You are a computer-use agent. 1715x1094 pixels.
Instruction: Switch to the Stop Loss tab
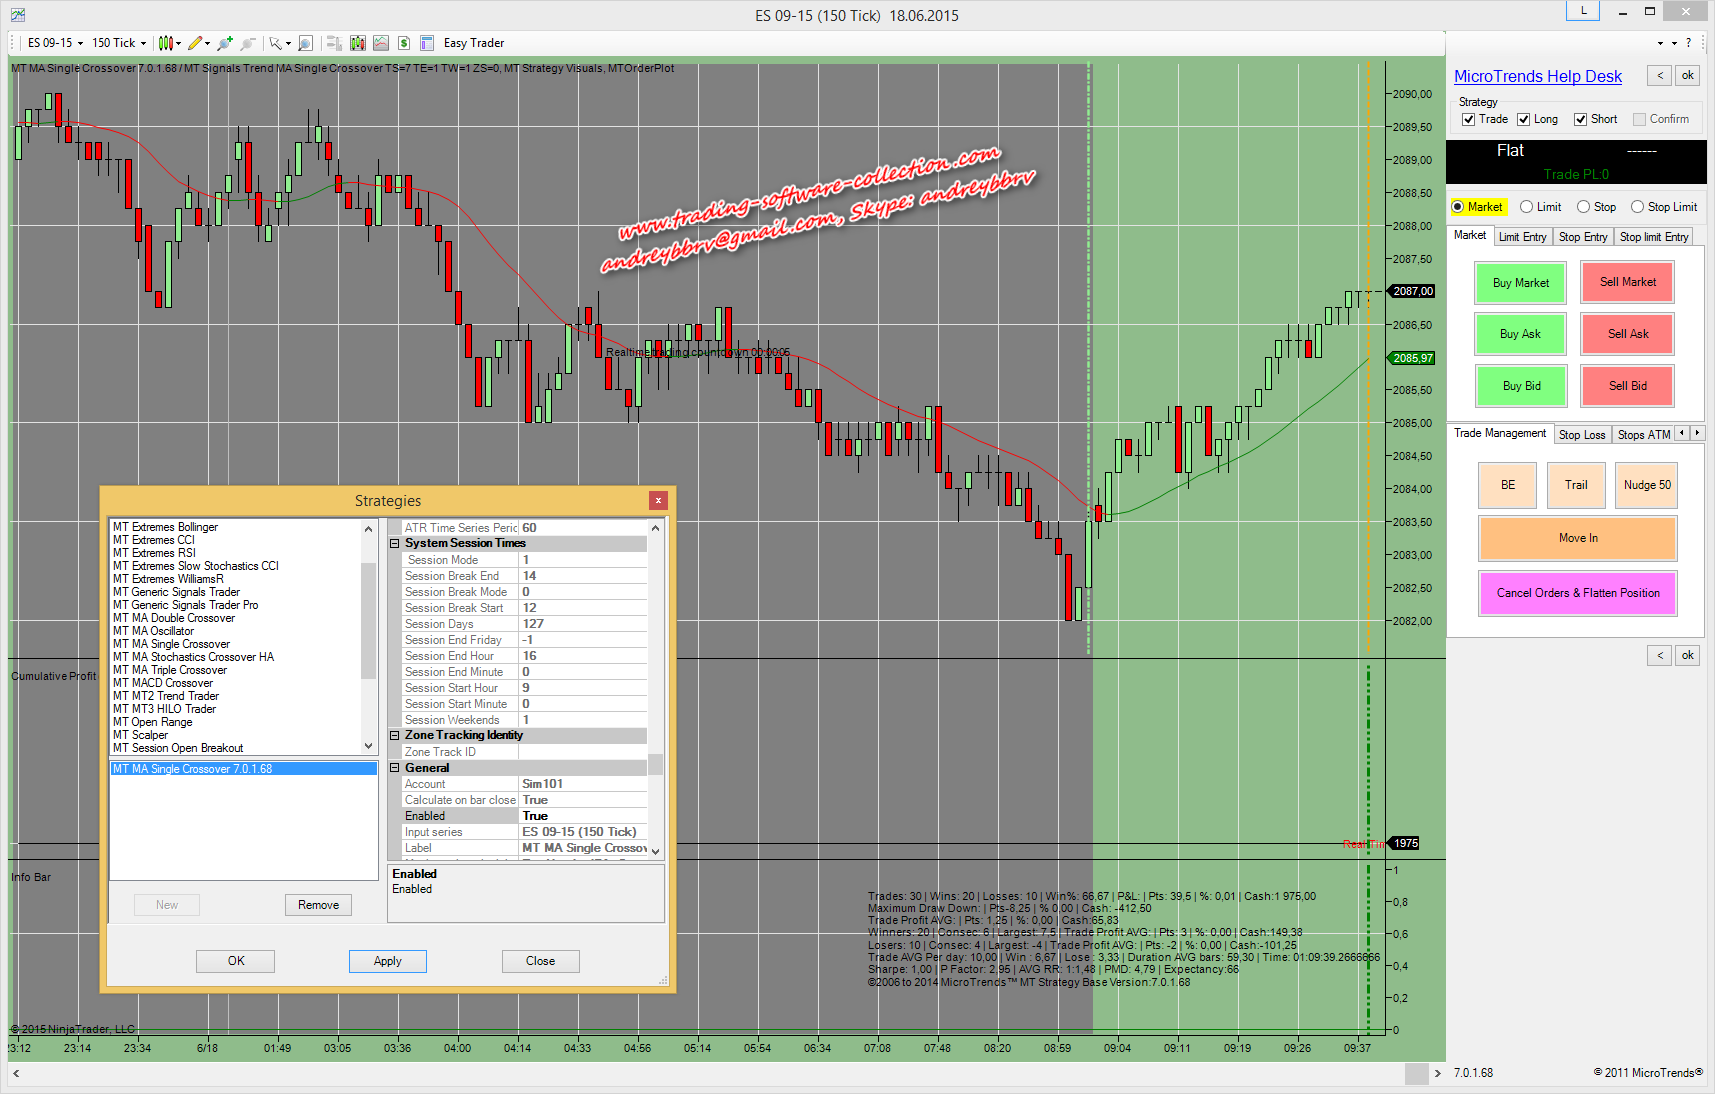pos(1581,435)
